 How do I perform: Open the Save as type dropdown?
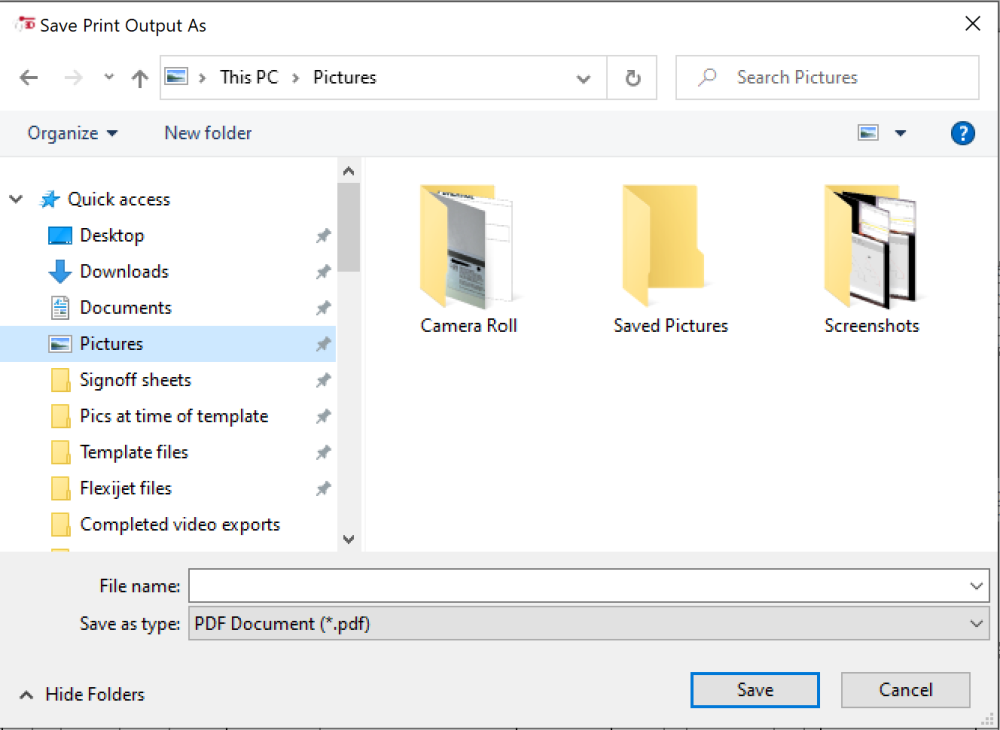tap(977, 623)
